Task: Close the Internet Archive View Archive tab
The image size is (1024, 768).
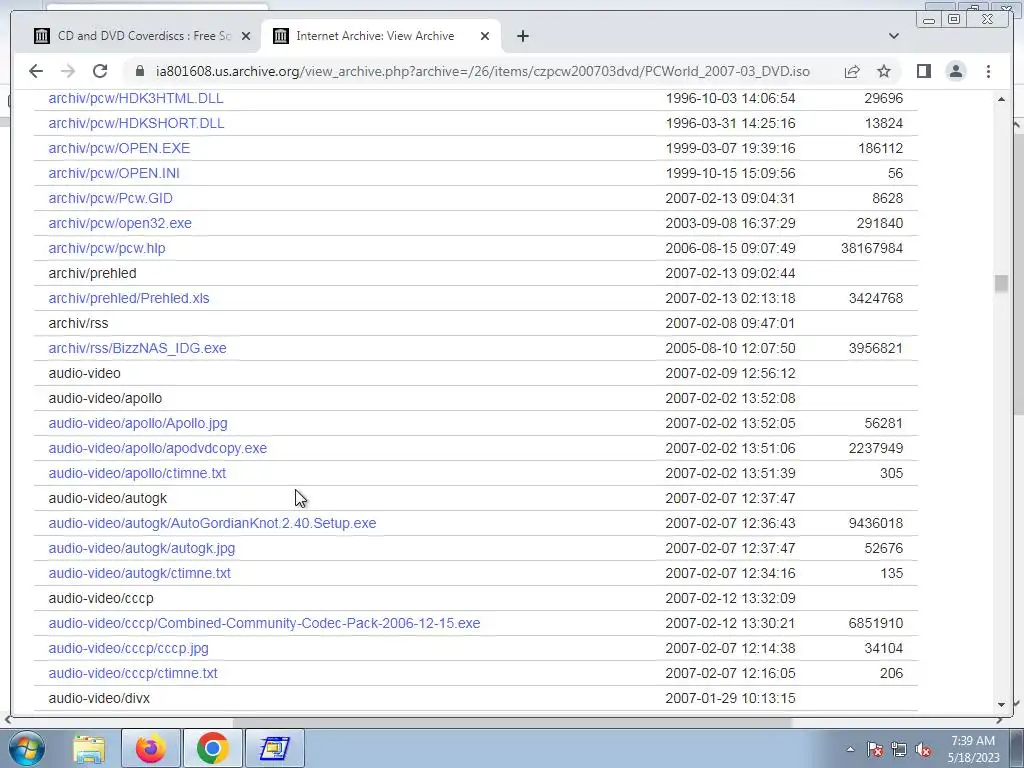Action: pos(485,36)
